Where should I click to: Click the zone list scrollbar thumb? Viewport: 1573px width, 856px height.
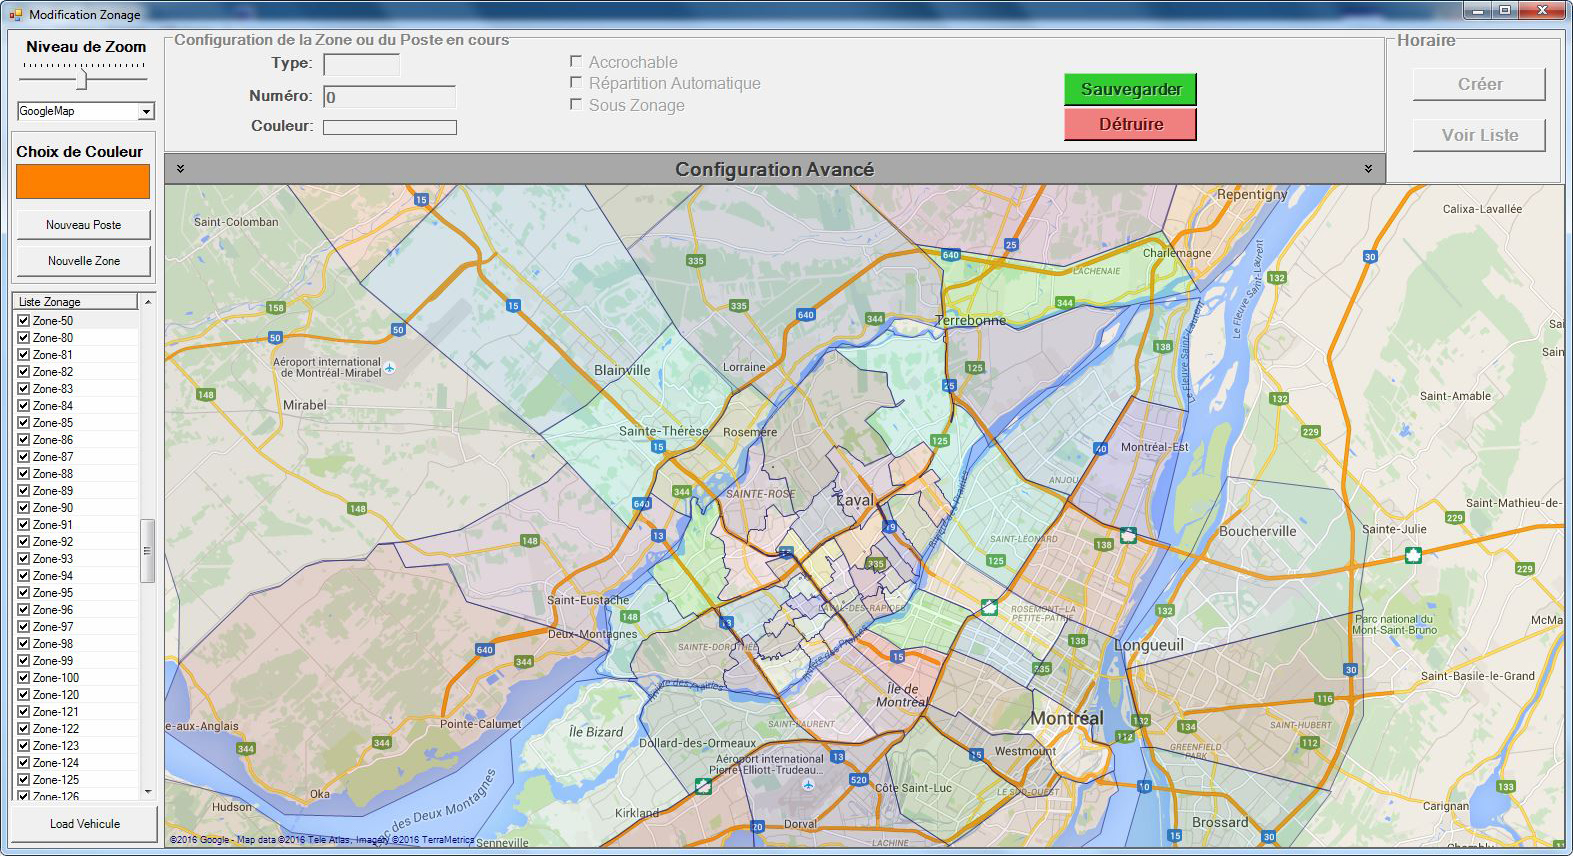(148, 550)
